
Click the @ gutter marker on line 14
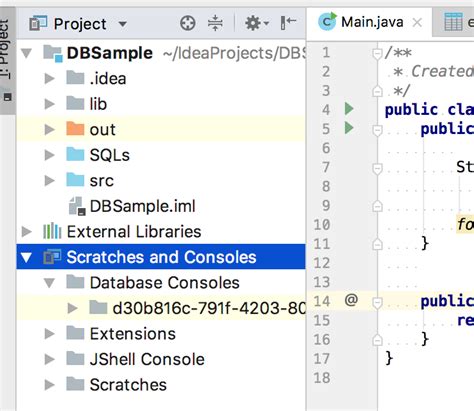coord(351,300)
